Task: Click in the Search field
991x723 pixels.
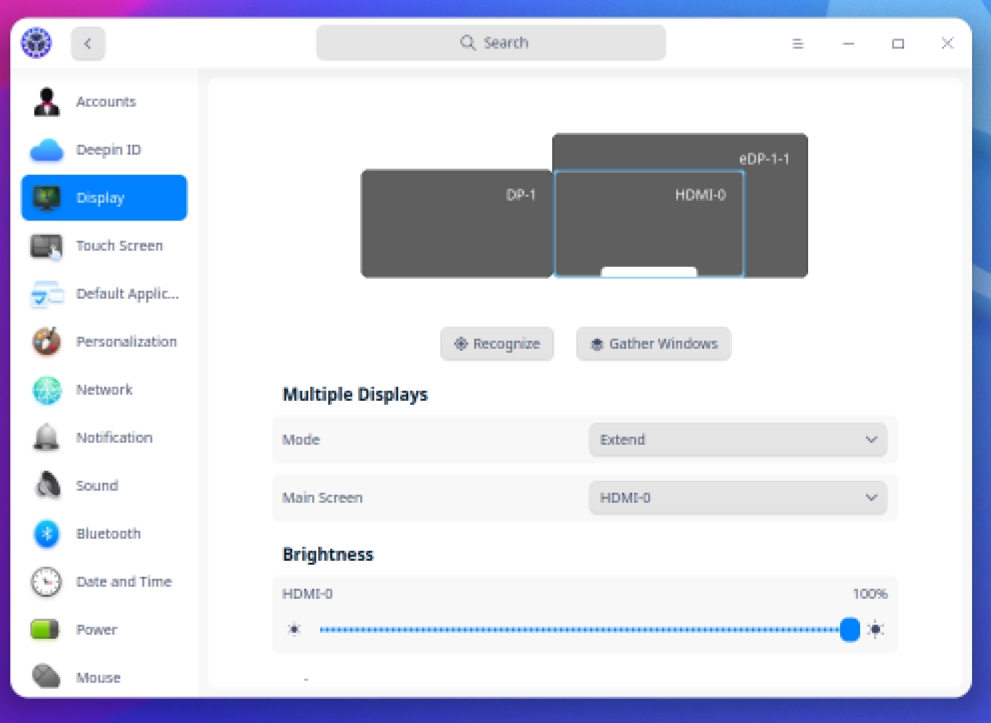Action: tap(491, 43)
